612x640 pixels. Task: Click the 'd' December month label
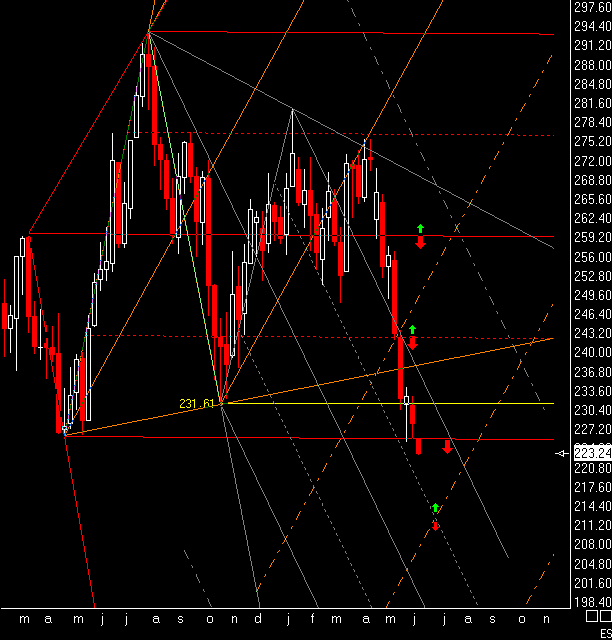point(258,619)
